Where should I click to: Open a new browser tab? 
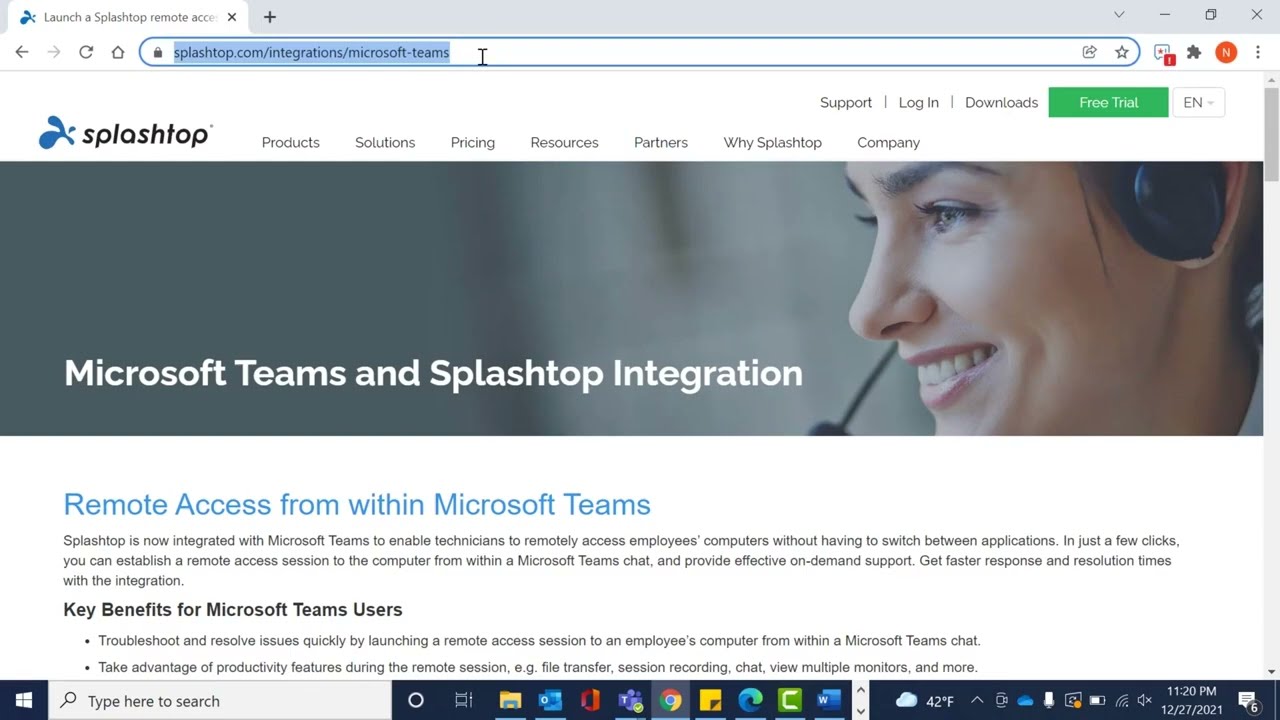click(x=270, y=17)
